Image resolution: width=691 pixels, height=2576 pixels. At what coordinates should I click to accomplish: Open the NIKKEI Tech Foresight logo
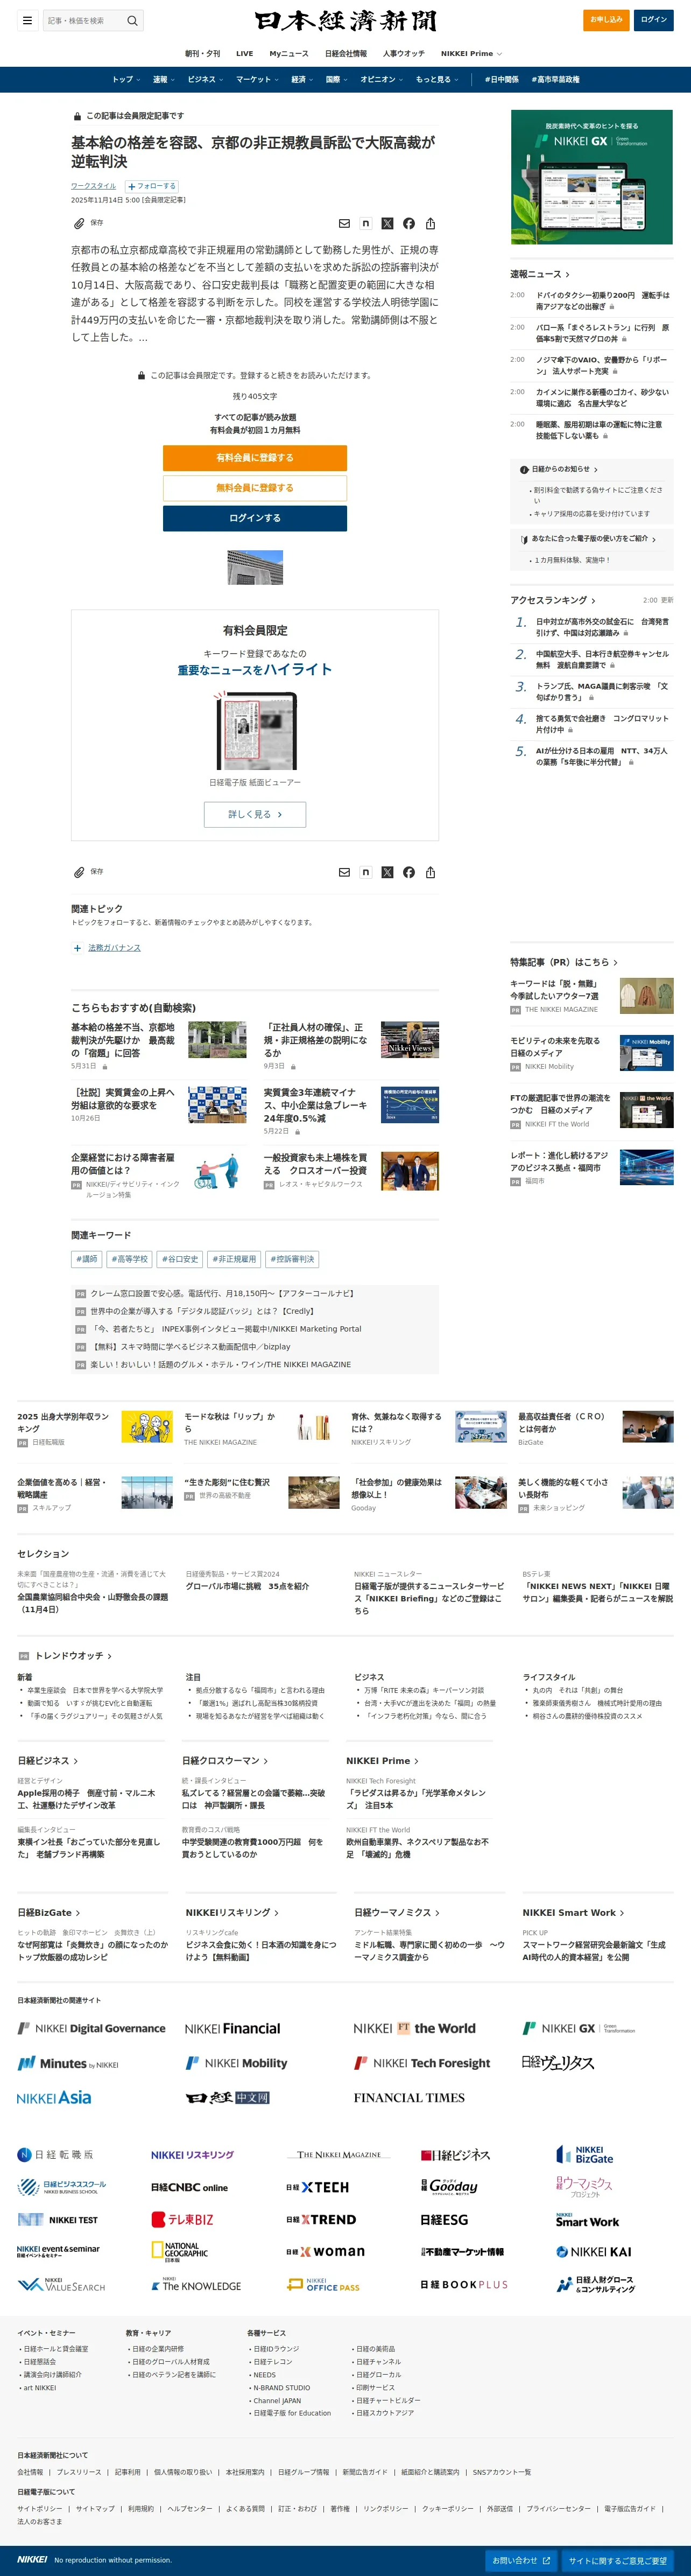pos(422,2062)
